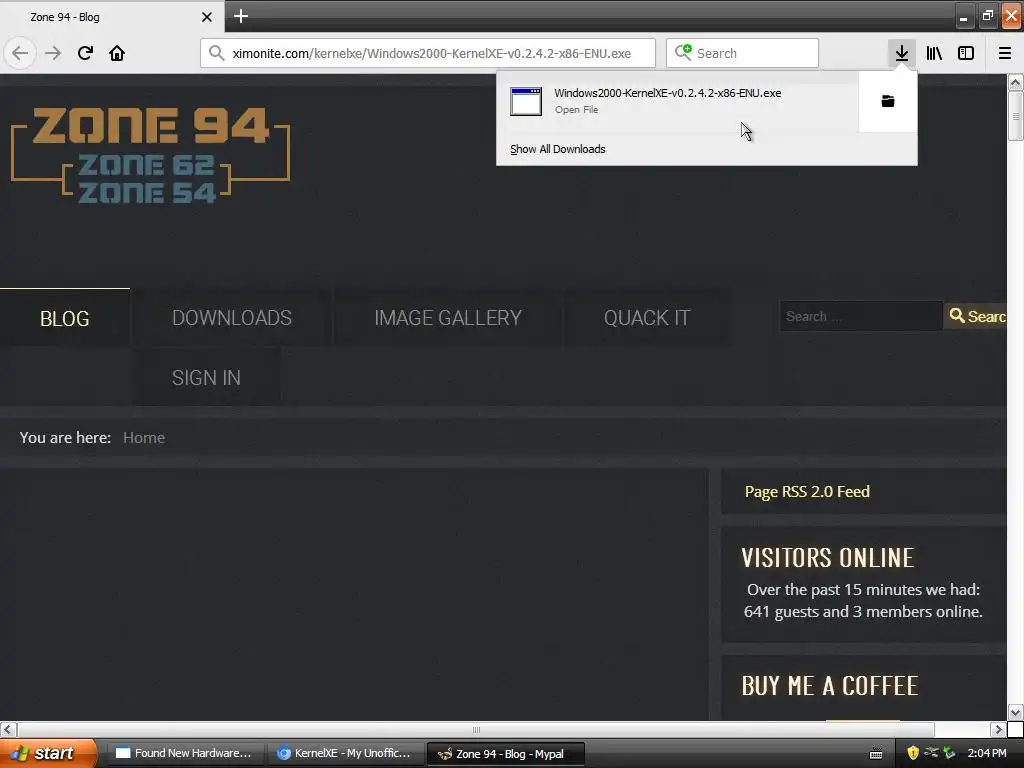Close the Zone 94 - Blog tab
Viewport: 1024px width, 768px height.
(x=206, y=17)
